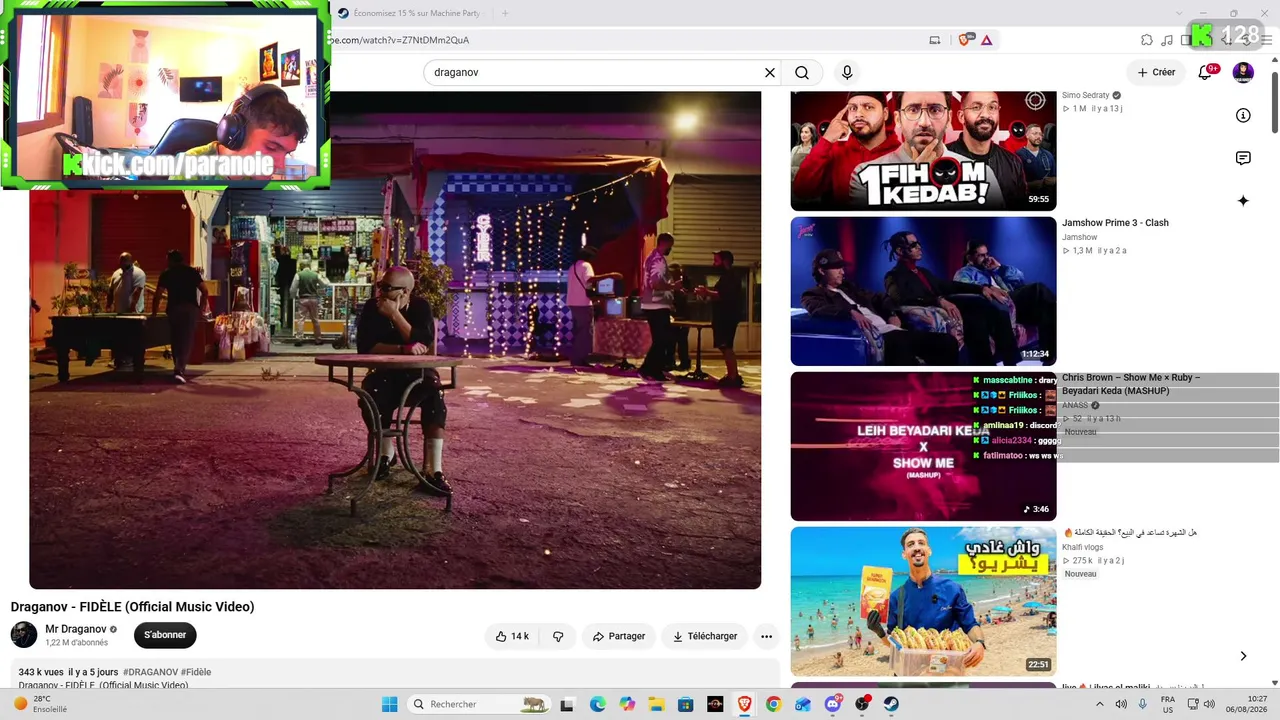Image resolution: width=1280 pixels, height=720 pixels.
Task: Open the YouTube account avatar menu
Action: click(1243, 72)
